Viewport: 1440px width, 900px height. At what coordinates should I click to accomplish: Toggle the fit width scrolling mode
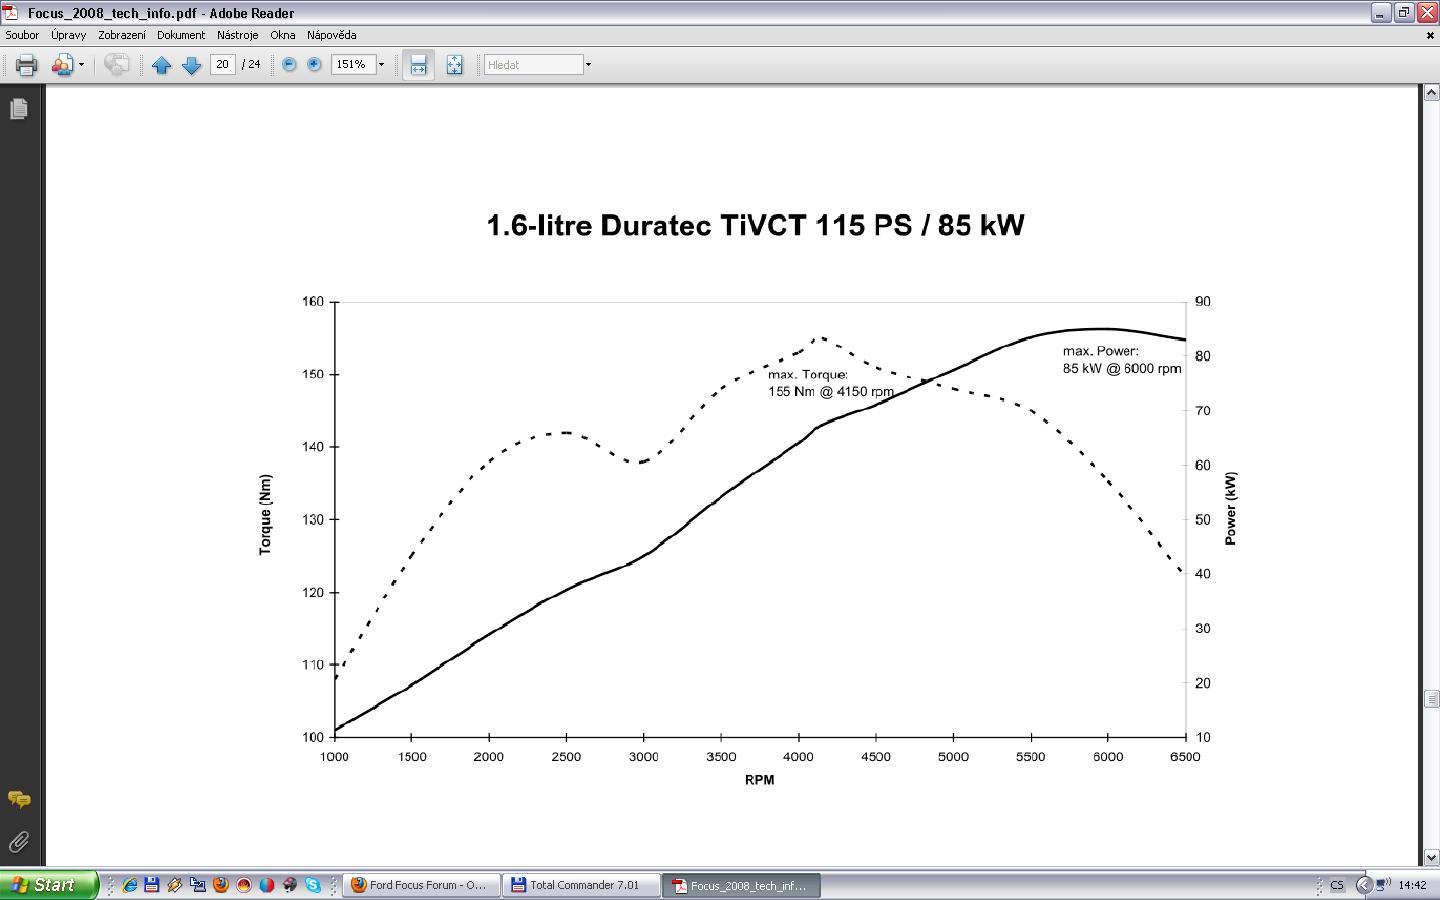(x=418, y=65)
